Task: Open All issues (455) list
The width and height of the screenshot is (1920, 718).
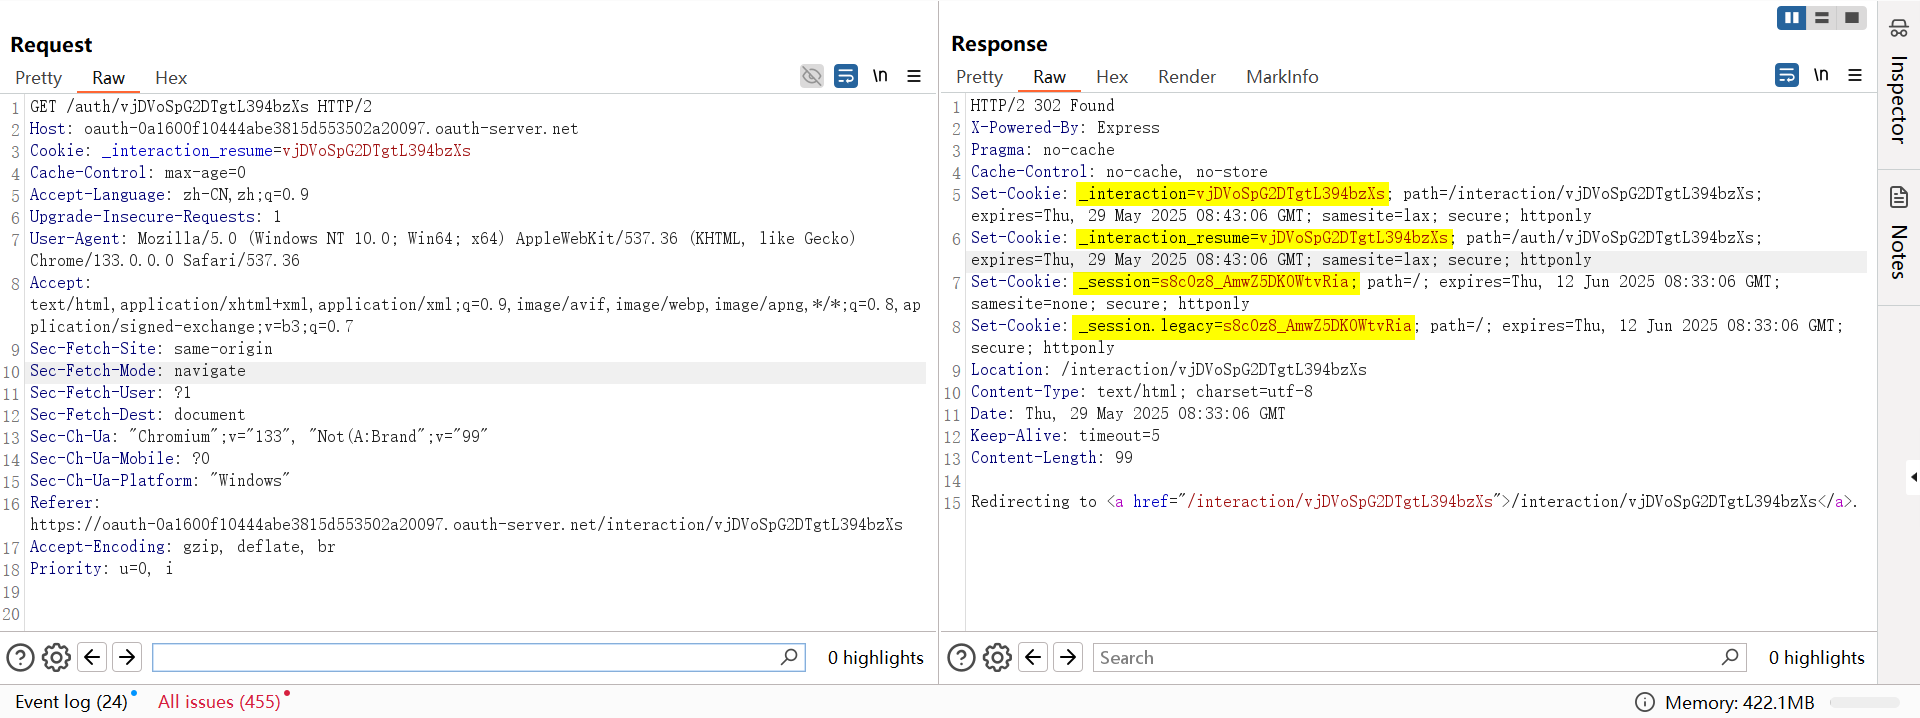Action: click(219, 702)
